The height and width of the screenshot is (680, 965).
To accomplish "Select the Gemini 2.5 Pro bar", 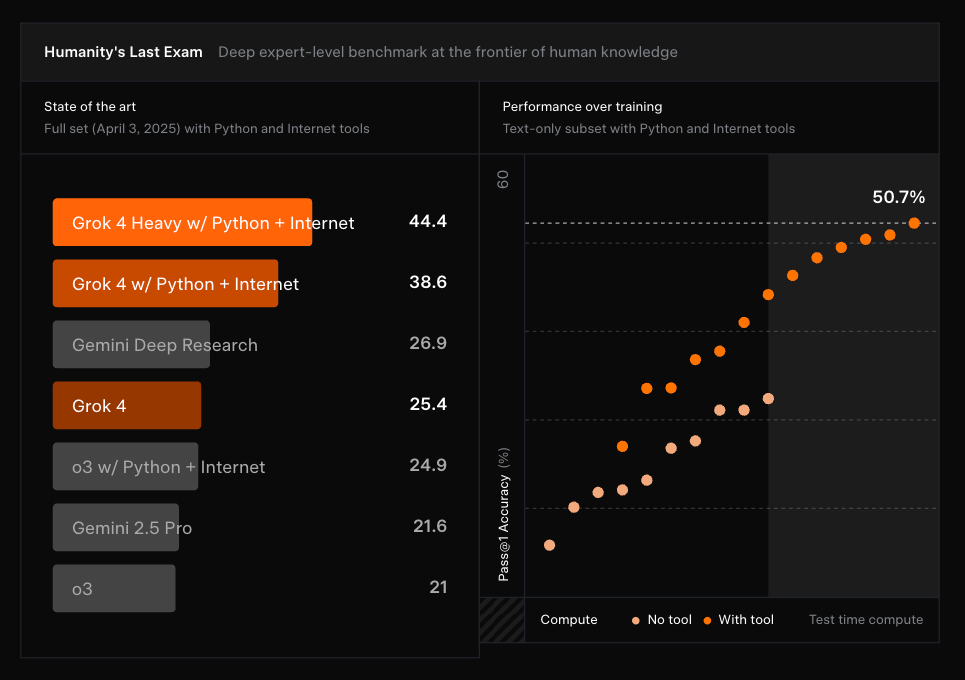I will (116, 527).
